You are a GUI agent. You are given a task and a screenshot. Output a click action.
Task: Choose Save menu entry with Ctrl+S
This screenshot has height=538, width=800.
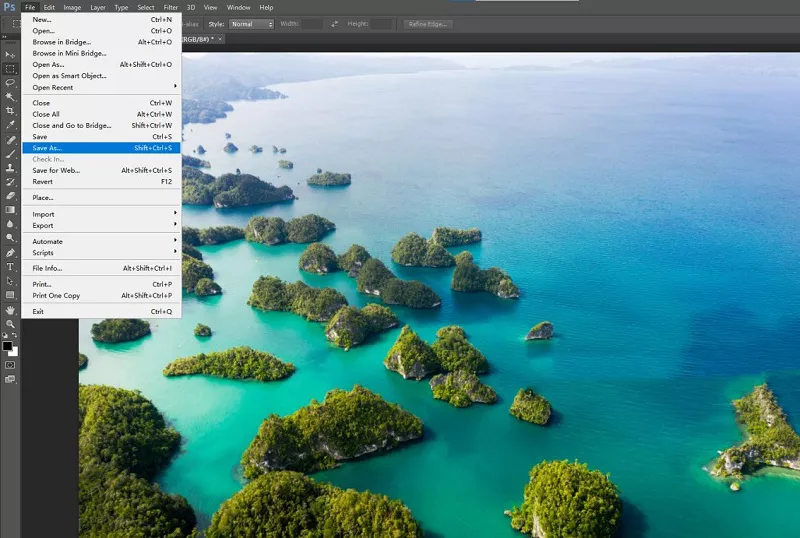101,136
